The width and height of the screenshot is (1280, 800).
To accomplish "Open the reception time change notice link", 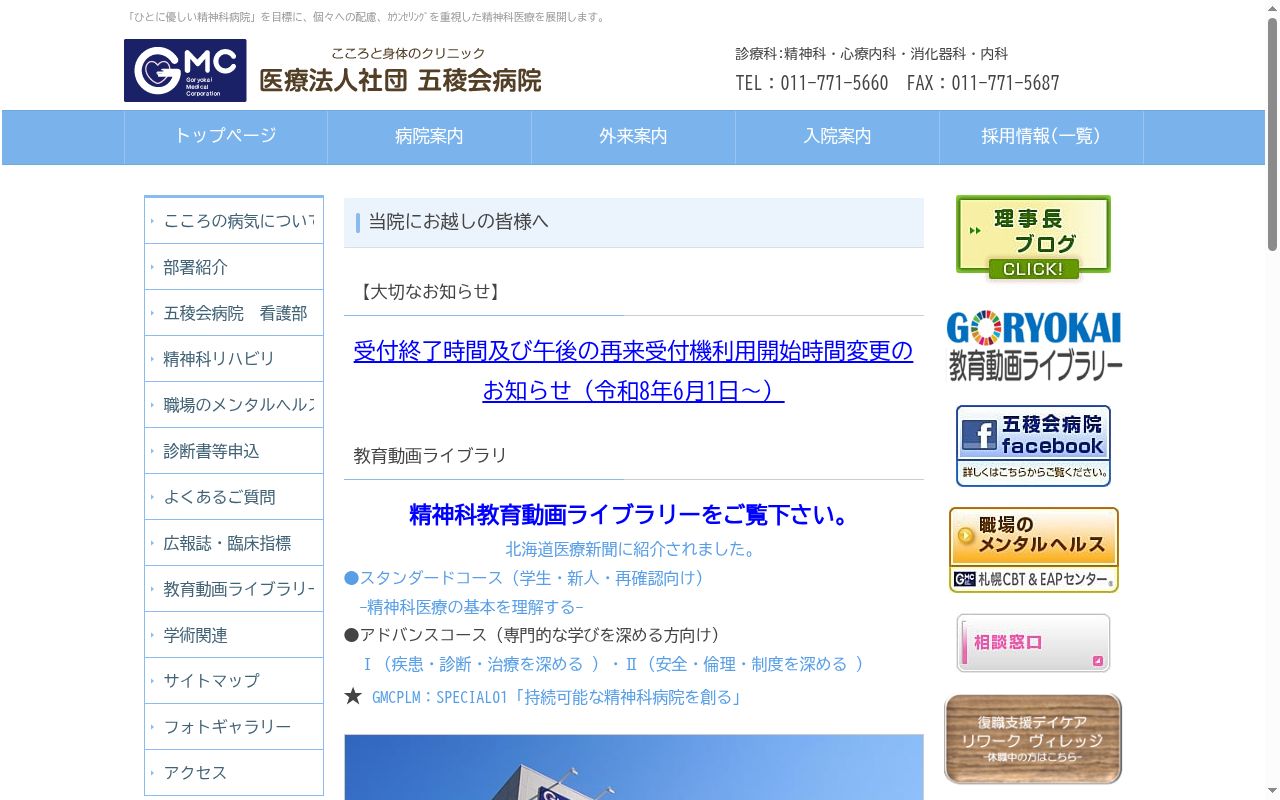I will coord(633,370).
